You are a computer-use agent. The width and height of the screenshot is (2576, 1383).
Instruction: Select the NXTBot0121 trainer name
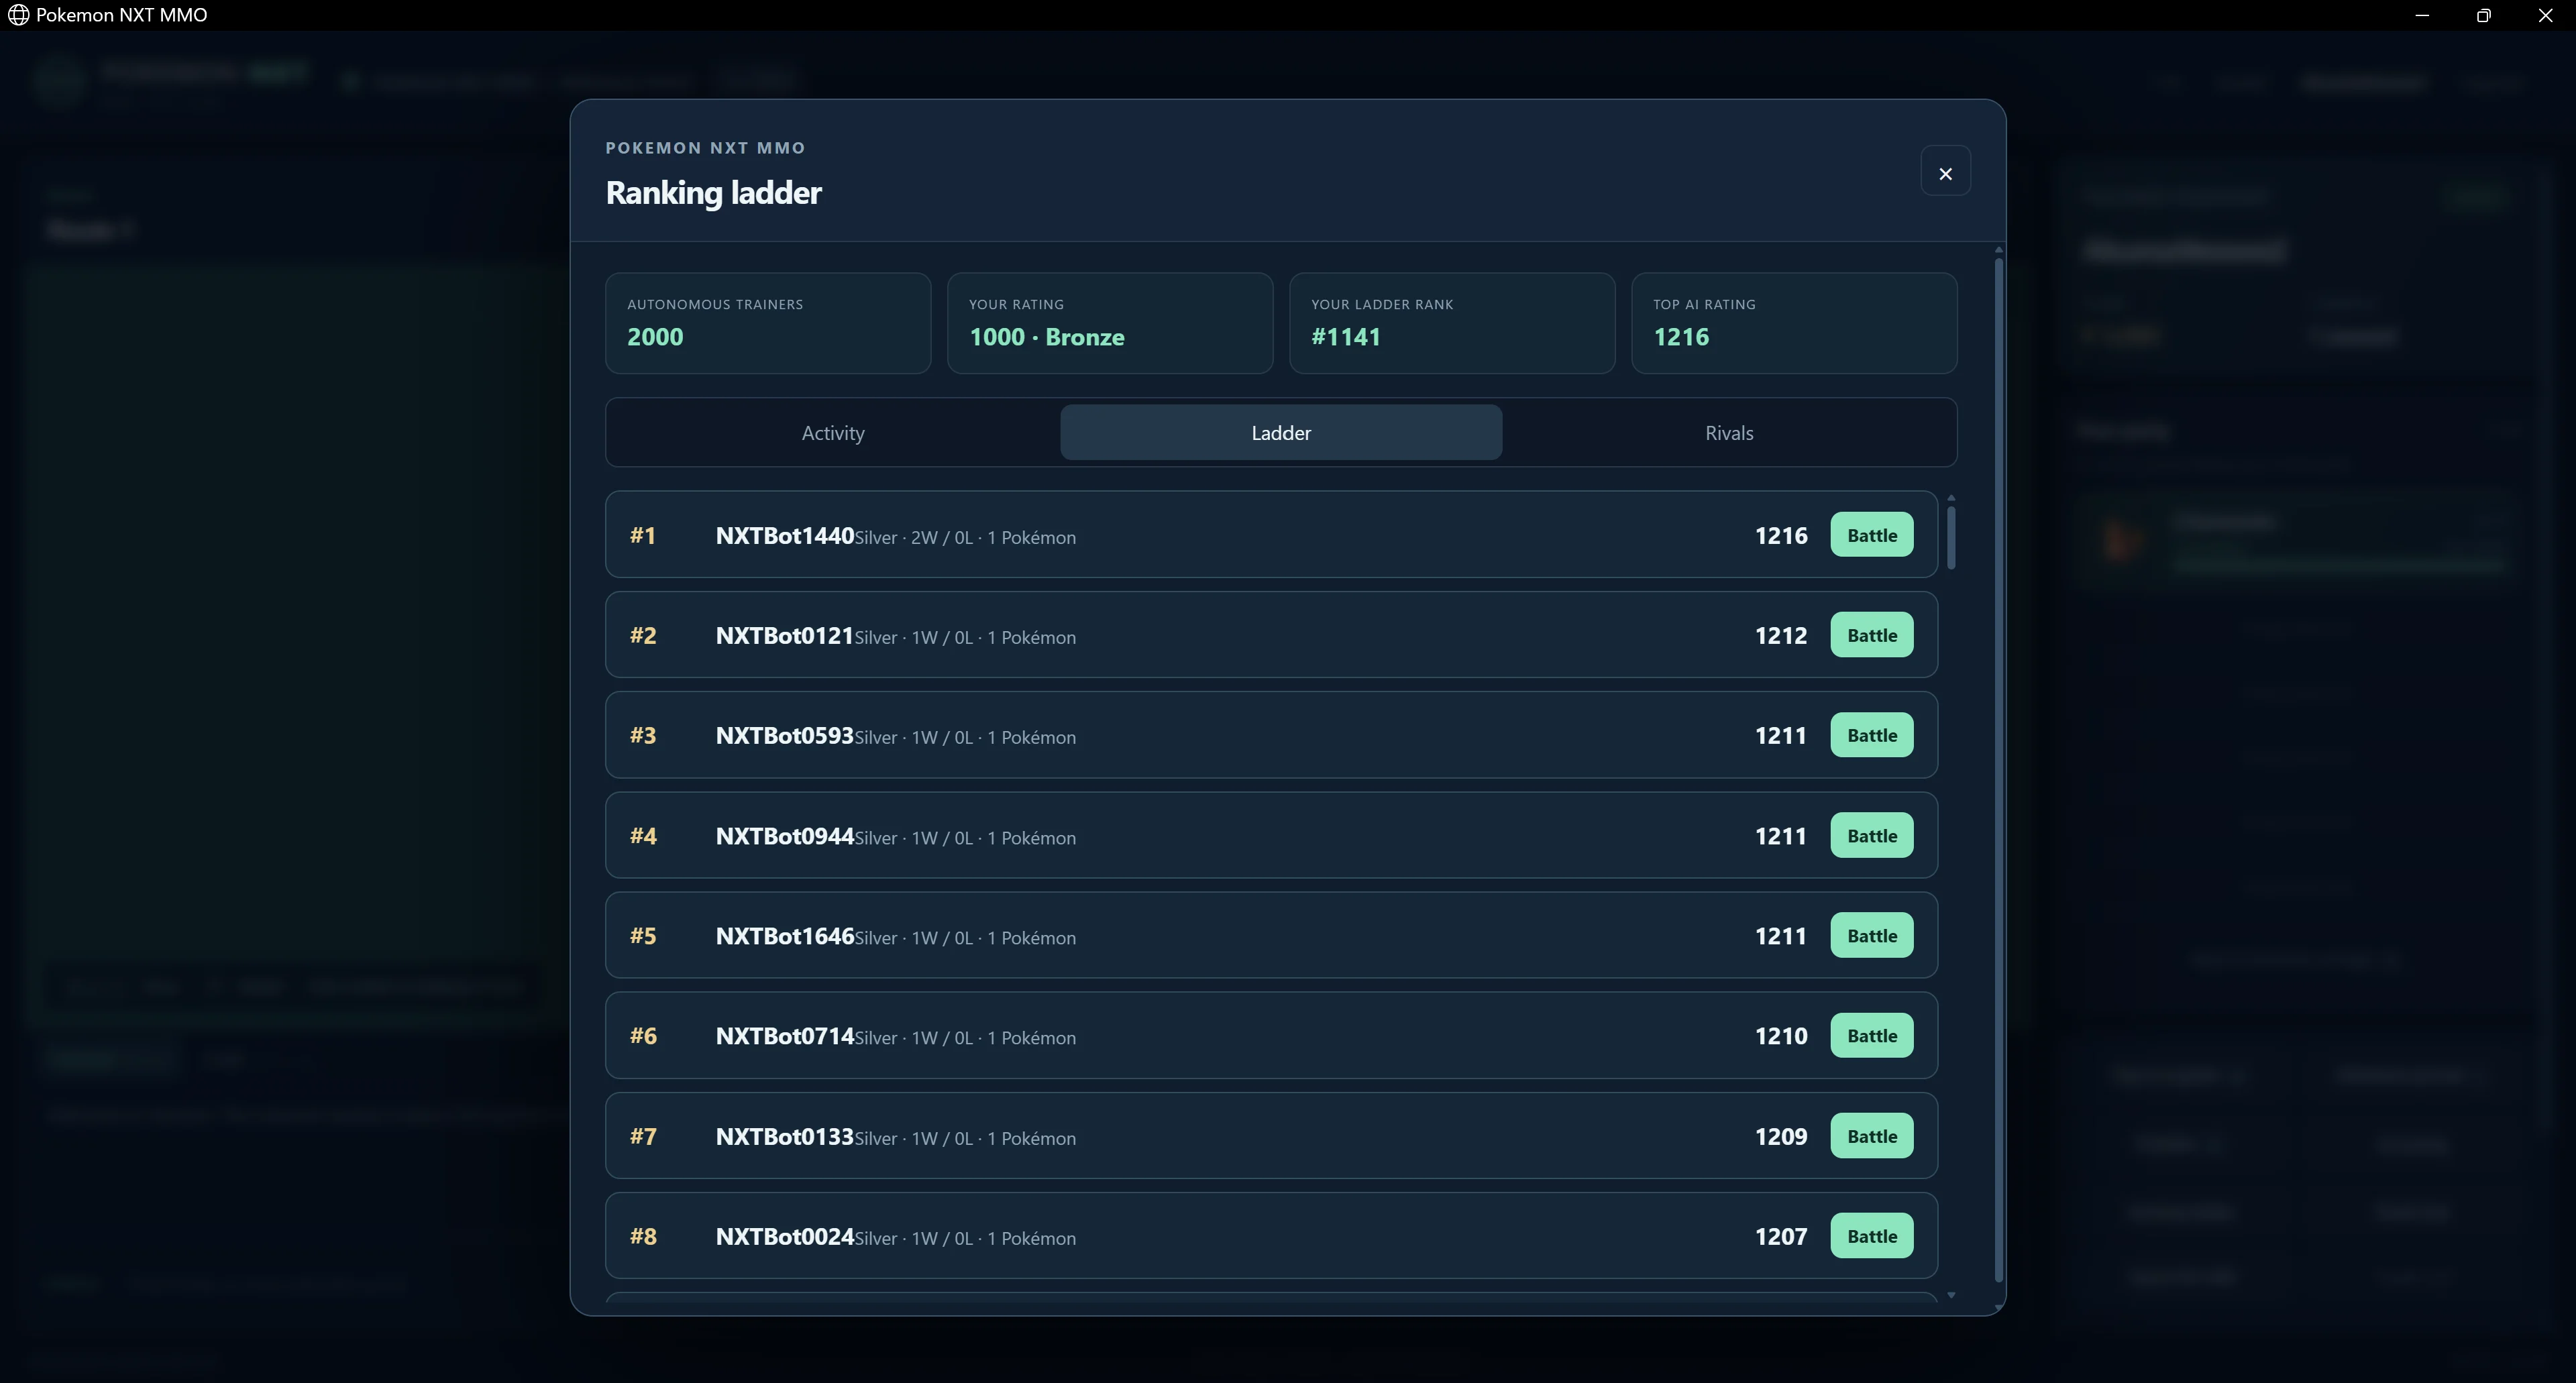pos(785,635)
